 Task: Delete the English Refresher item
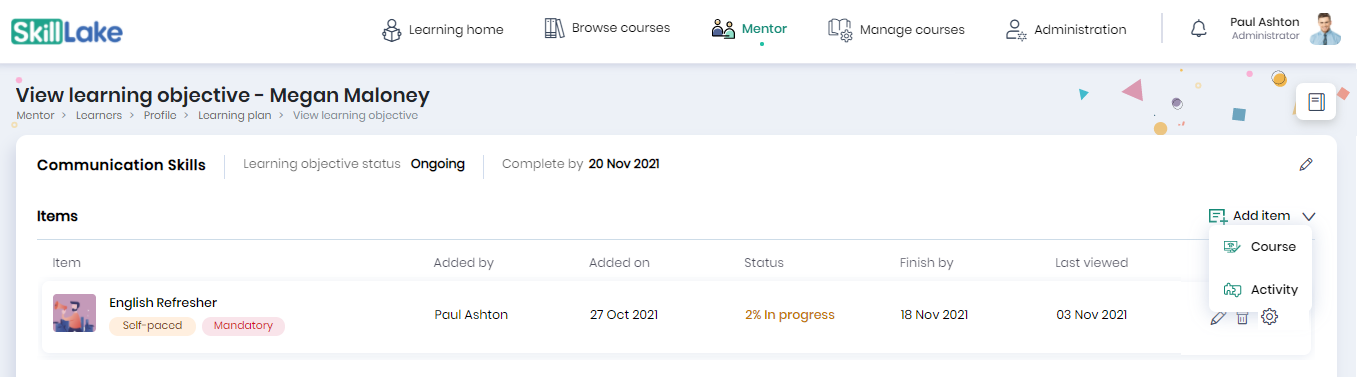click(1242, 317)
